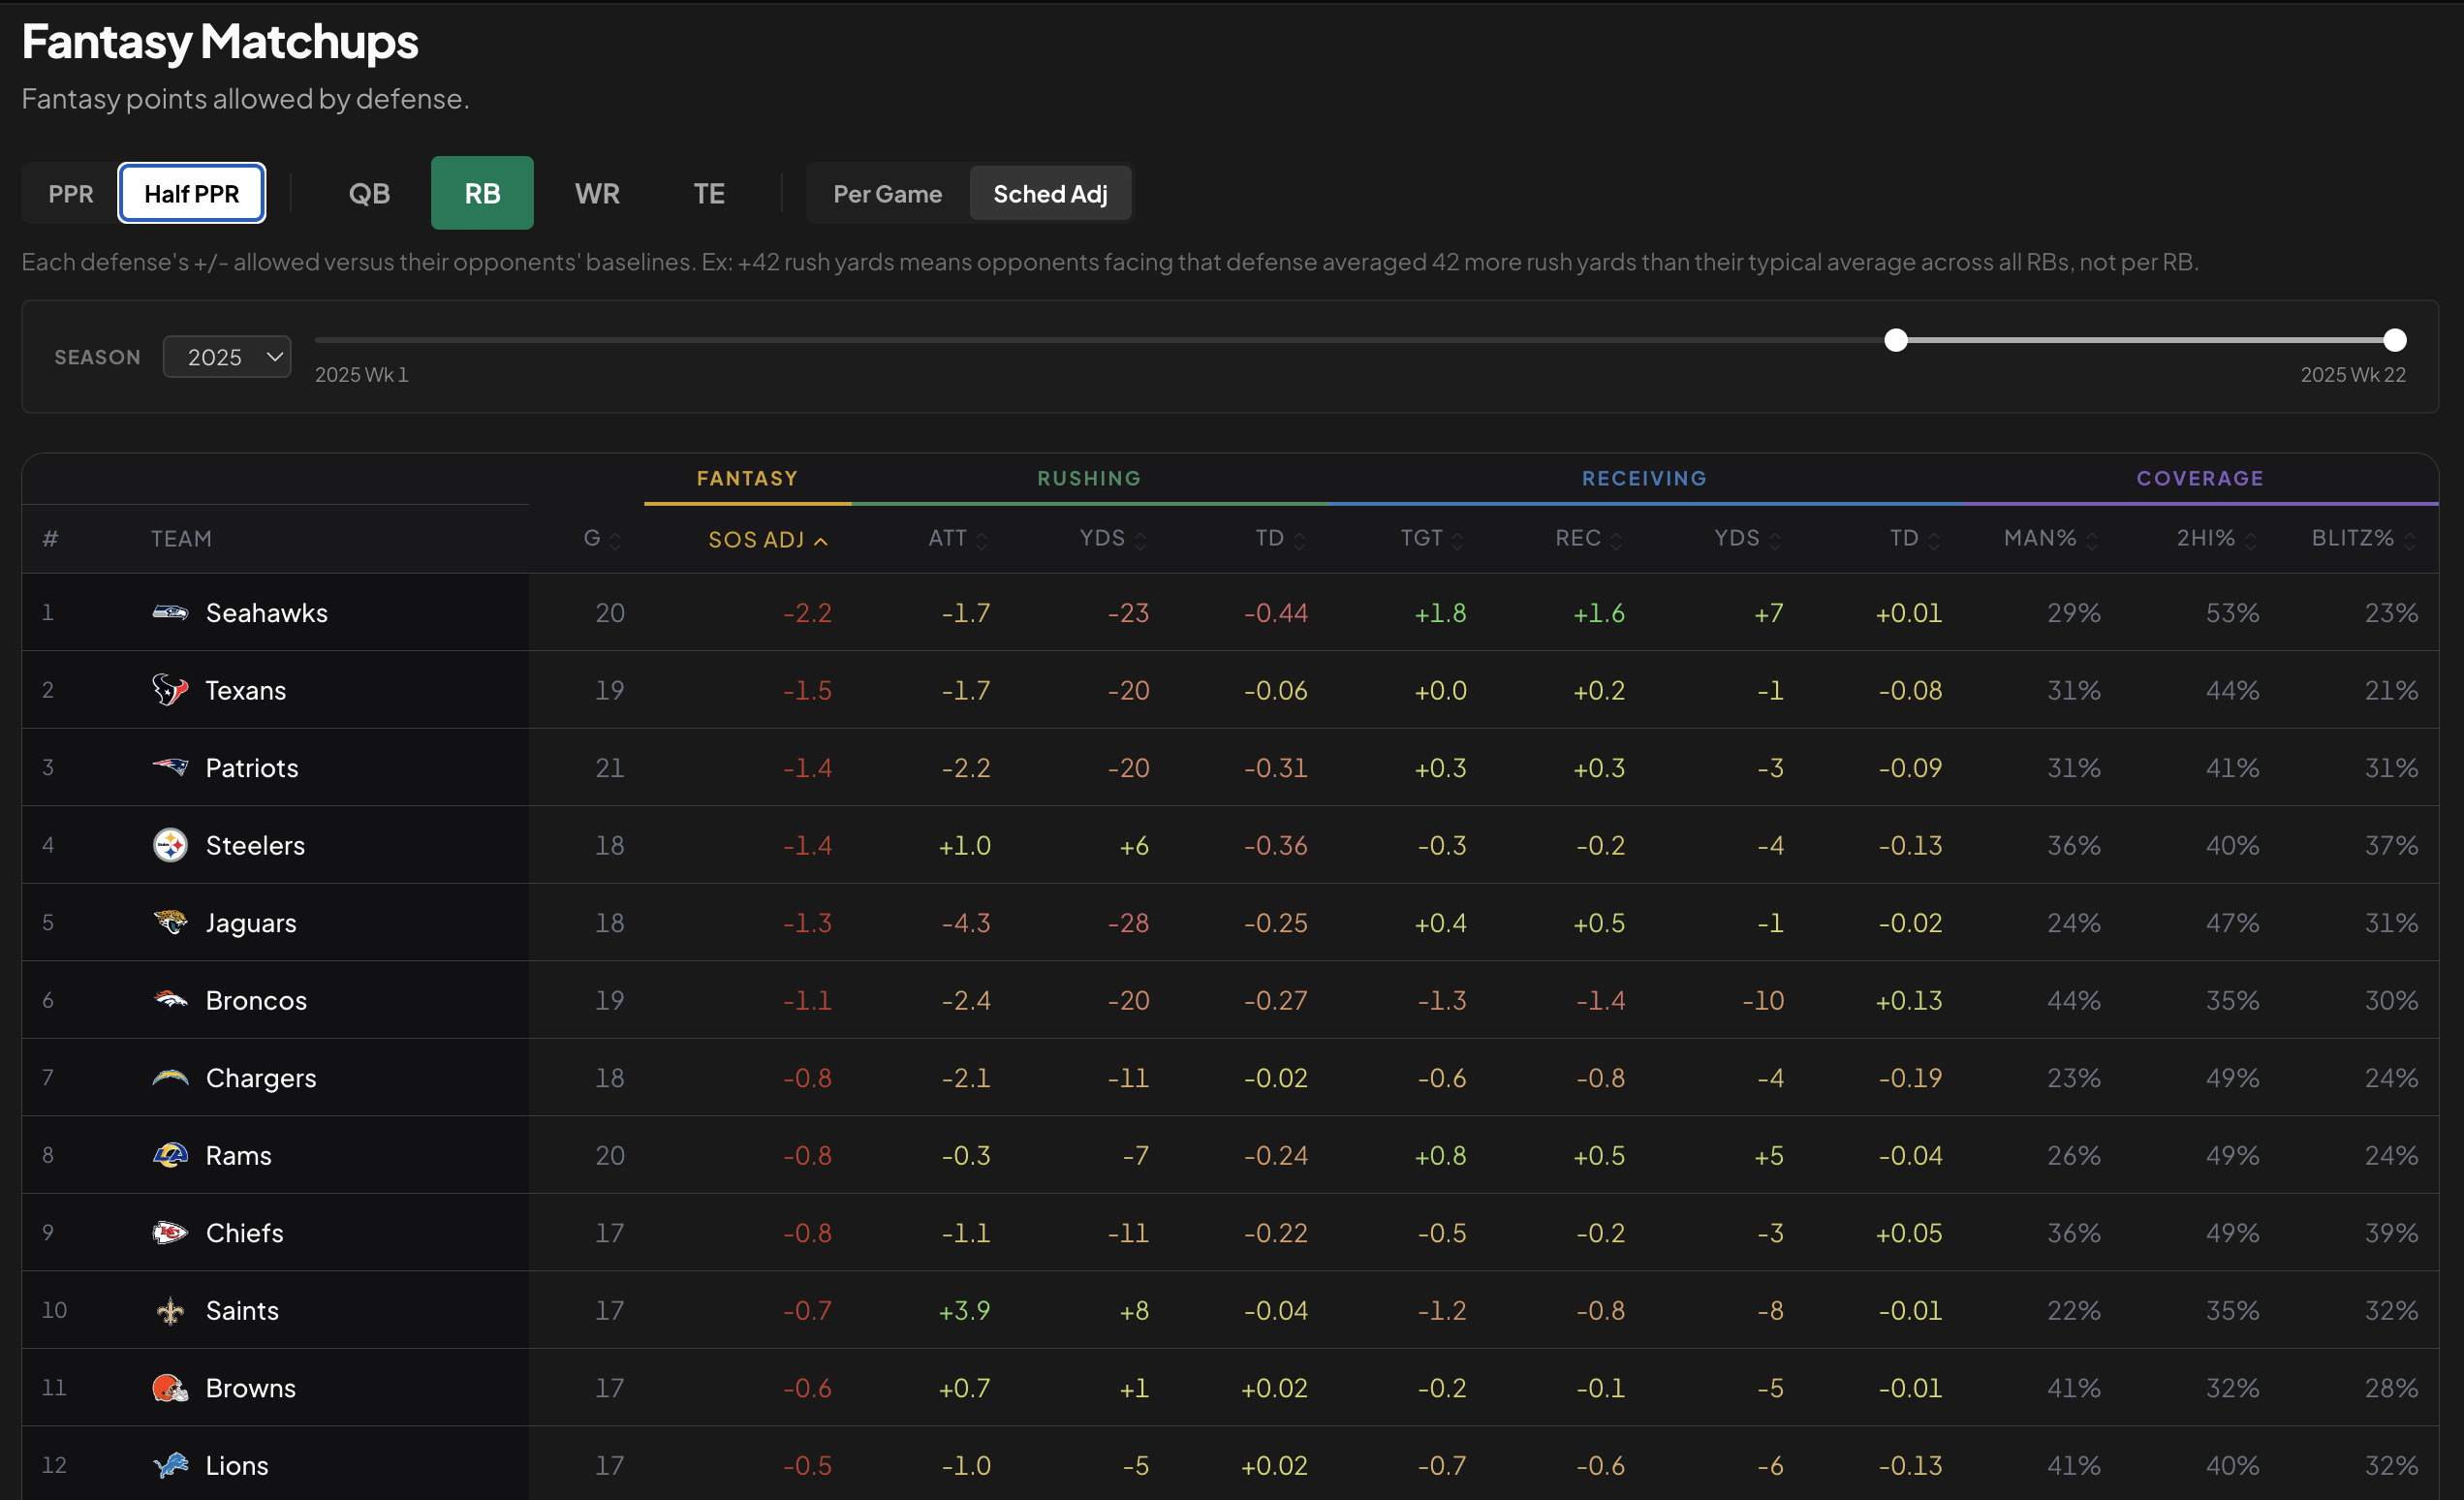Click the Jaguars team logo
This screenshot has width=2464, height=1500.
(170, 922)
